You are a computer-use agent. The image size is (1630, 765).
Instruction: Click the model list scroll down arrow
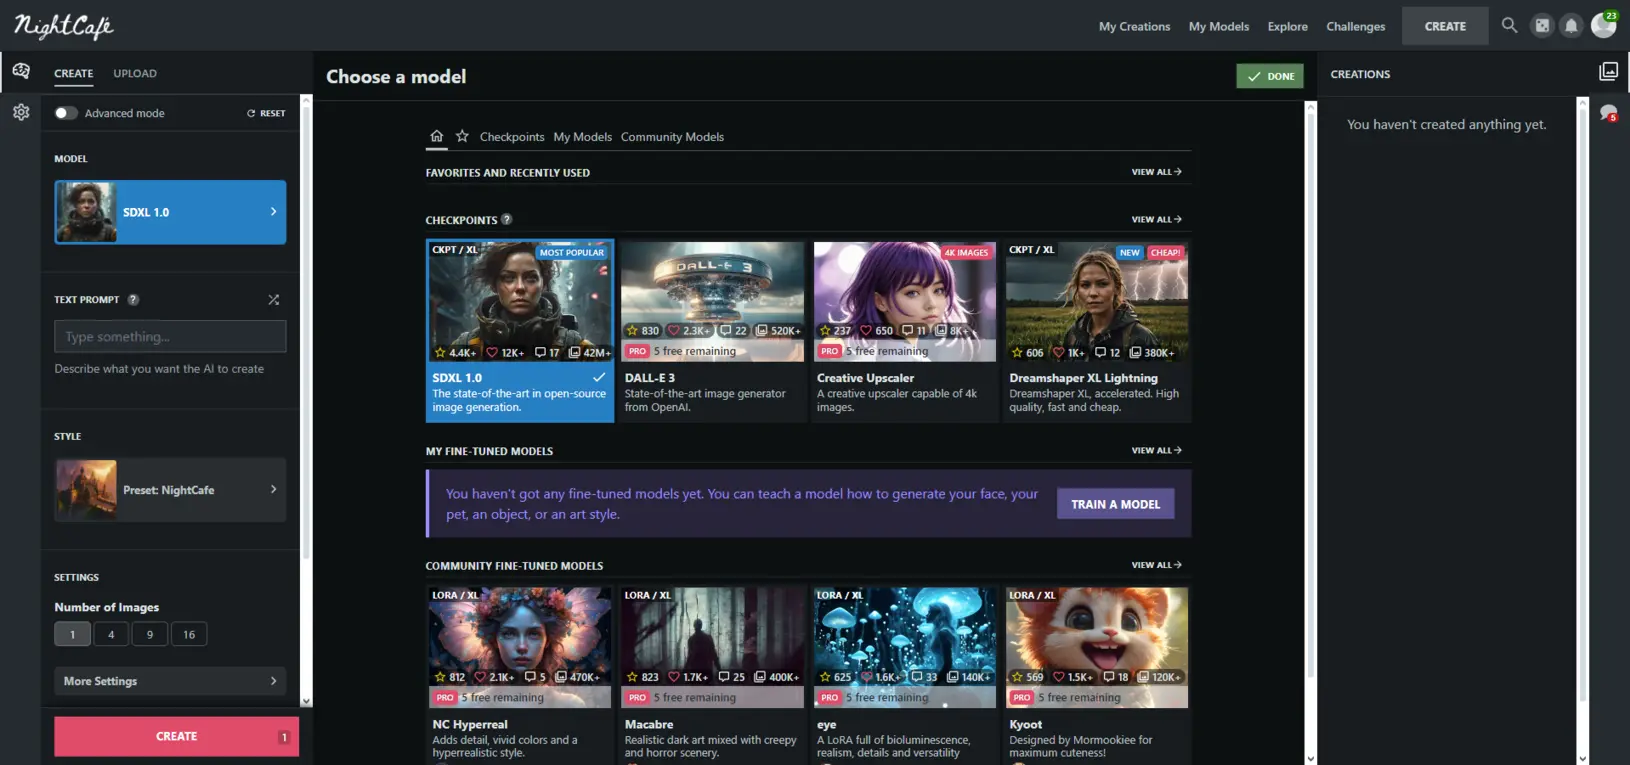(1310, 758)
